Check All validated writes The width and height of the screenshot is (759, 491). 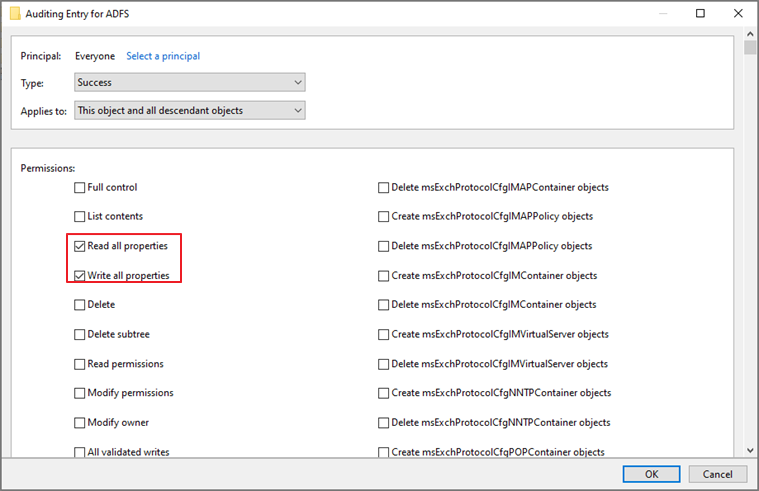click(x=79, y=452)
